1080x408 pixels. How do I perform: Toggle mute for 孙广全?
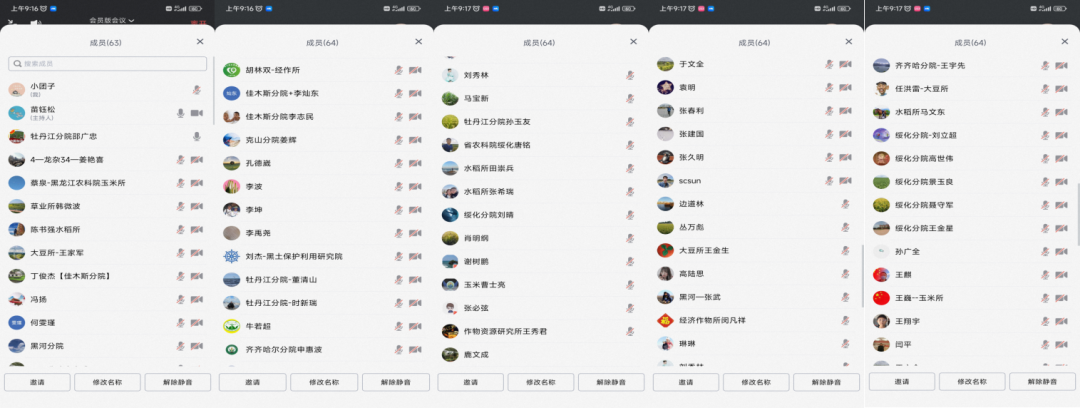pos(1046,252)
